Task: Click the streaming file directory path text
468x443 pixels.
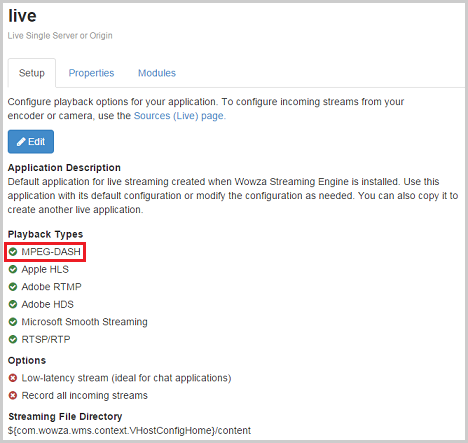Action: (x=129, y=431)
